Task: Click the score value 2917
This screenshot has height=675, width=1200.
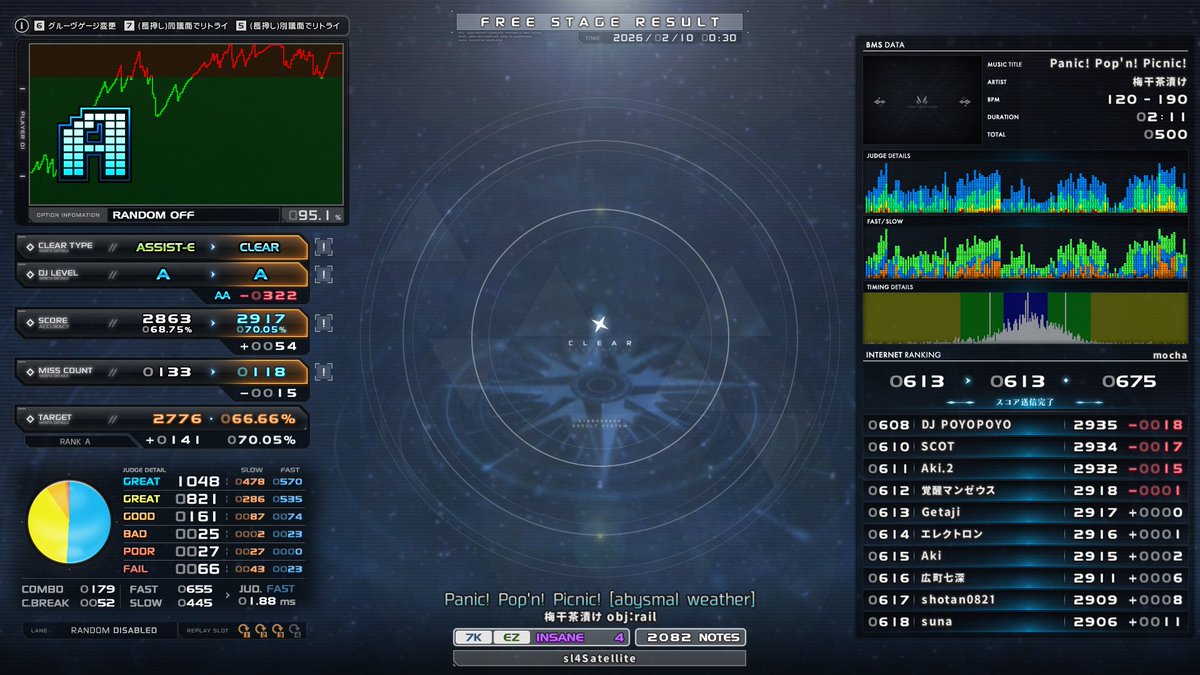Action: [x=261, y=317]
